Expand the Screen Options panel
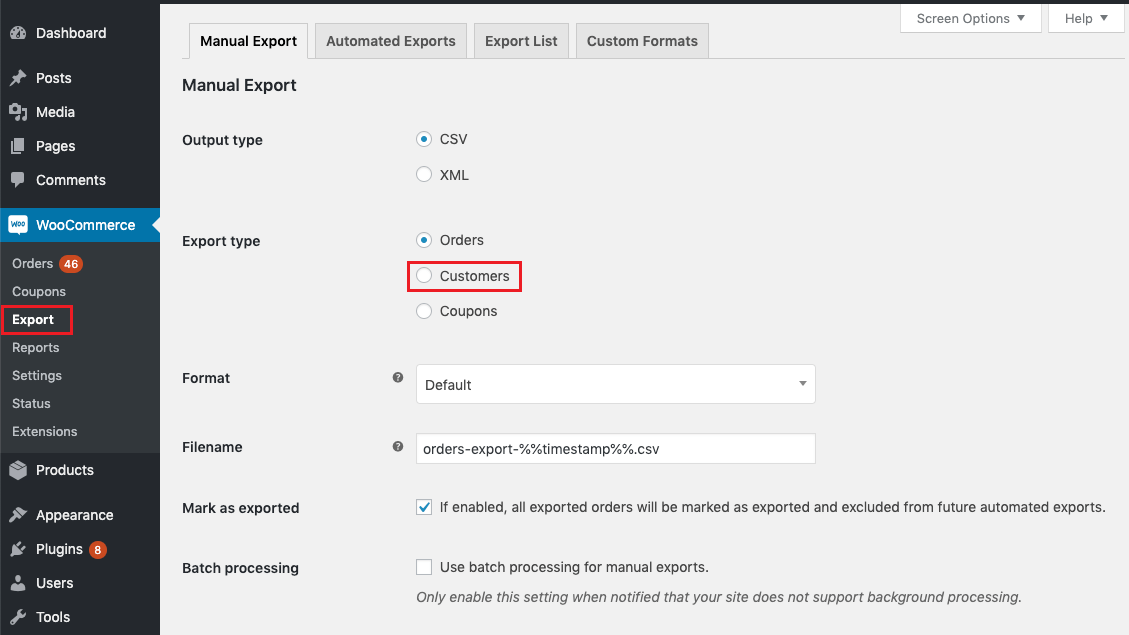1129x635 pixels. pyautogui.click(x=971, y=19)
